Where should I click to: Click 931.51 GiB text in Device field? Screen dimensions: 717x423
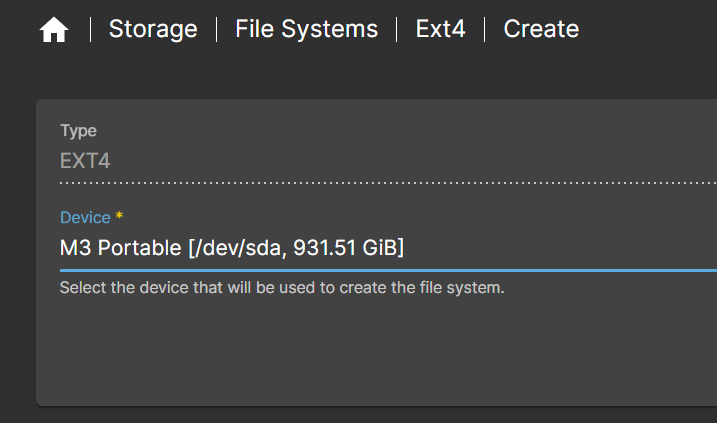coord(348,248)
